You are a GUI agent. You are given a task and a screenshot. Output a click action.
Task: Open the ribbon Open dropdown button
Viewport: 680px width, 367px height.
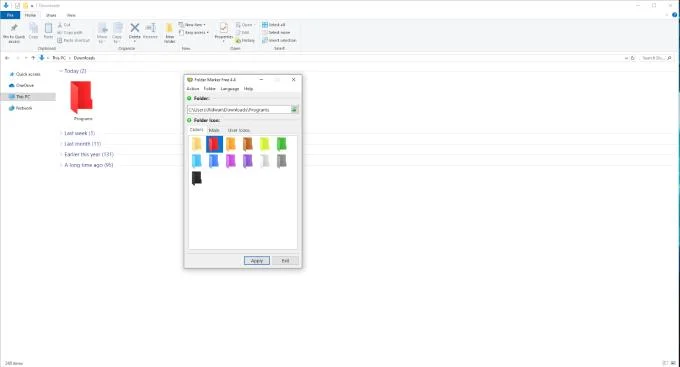[x=245, y=25]
